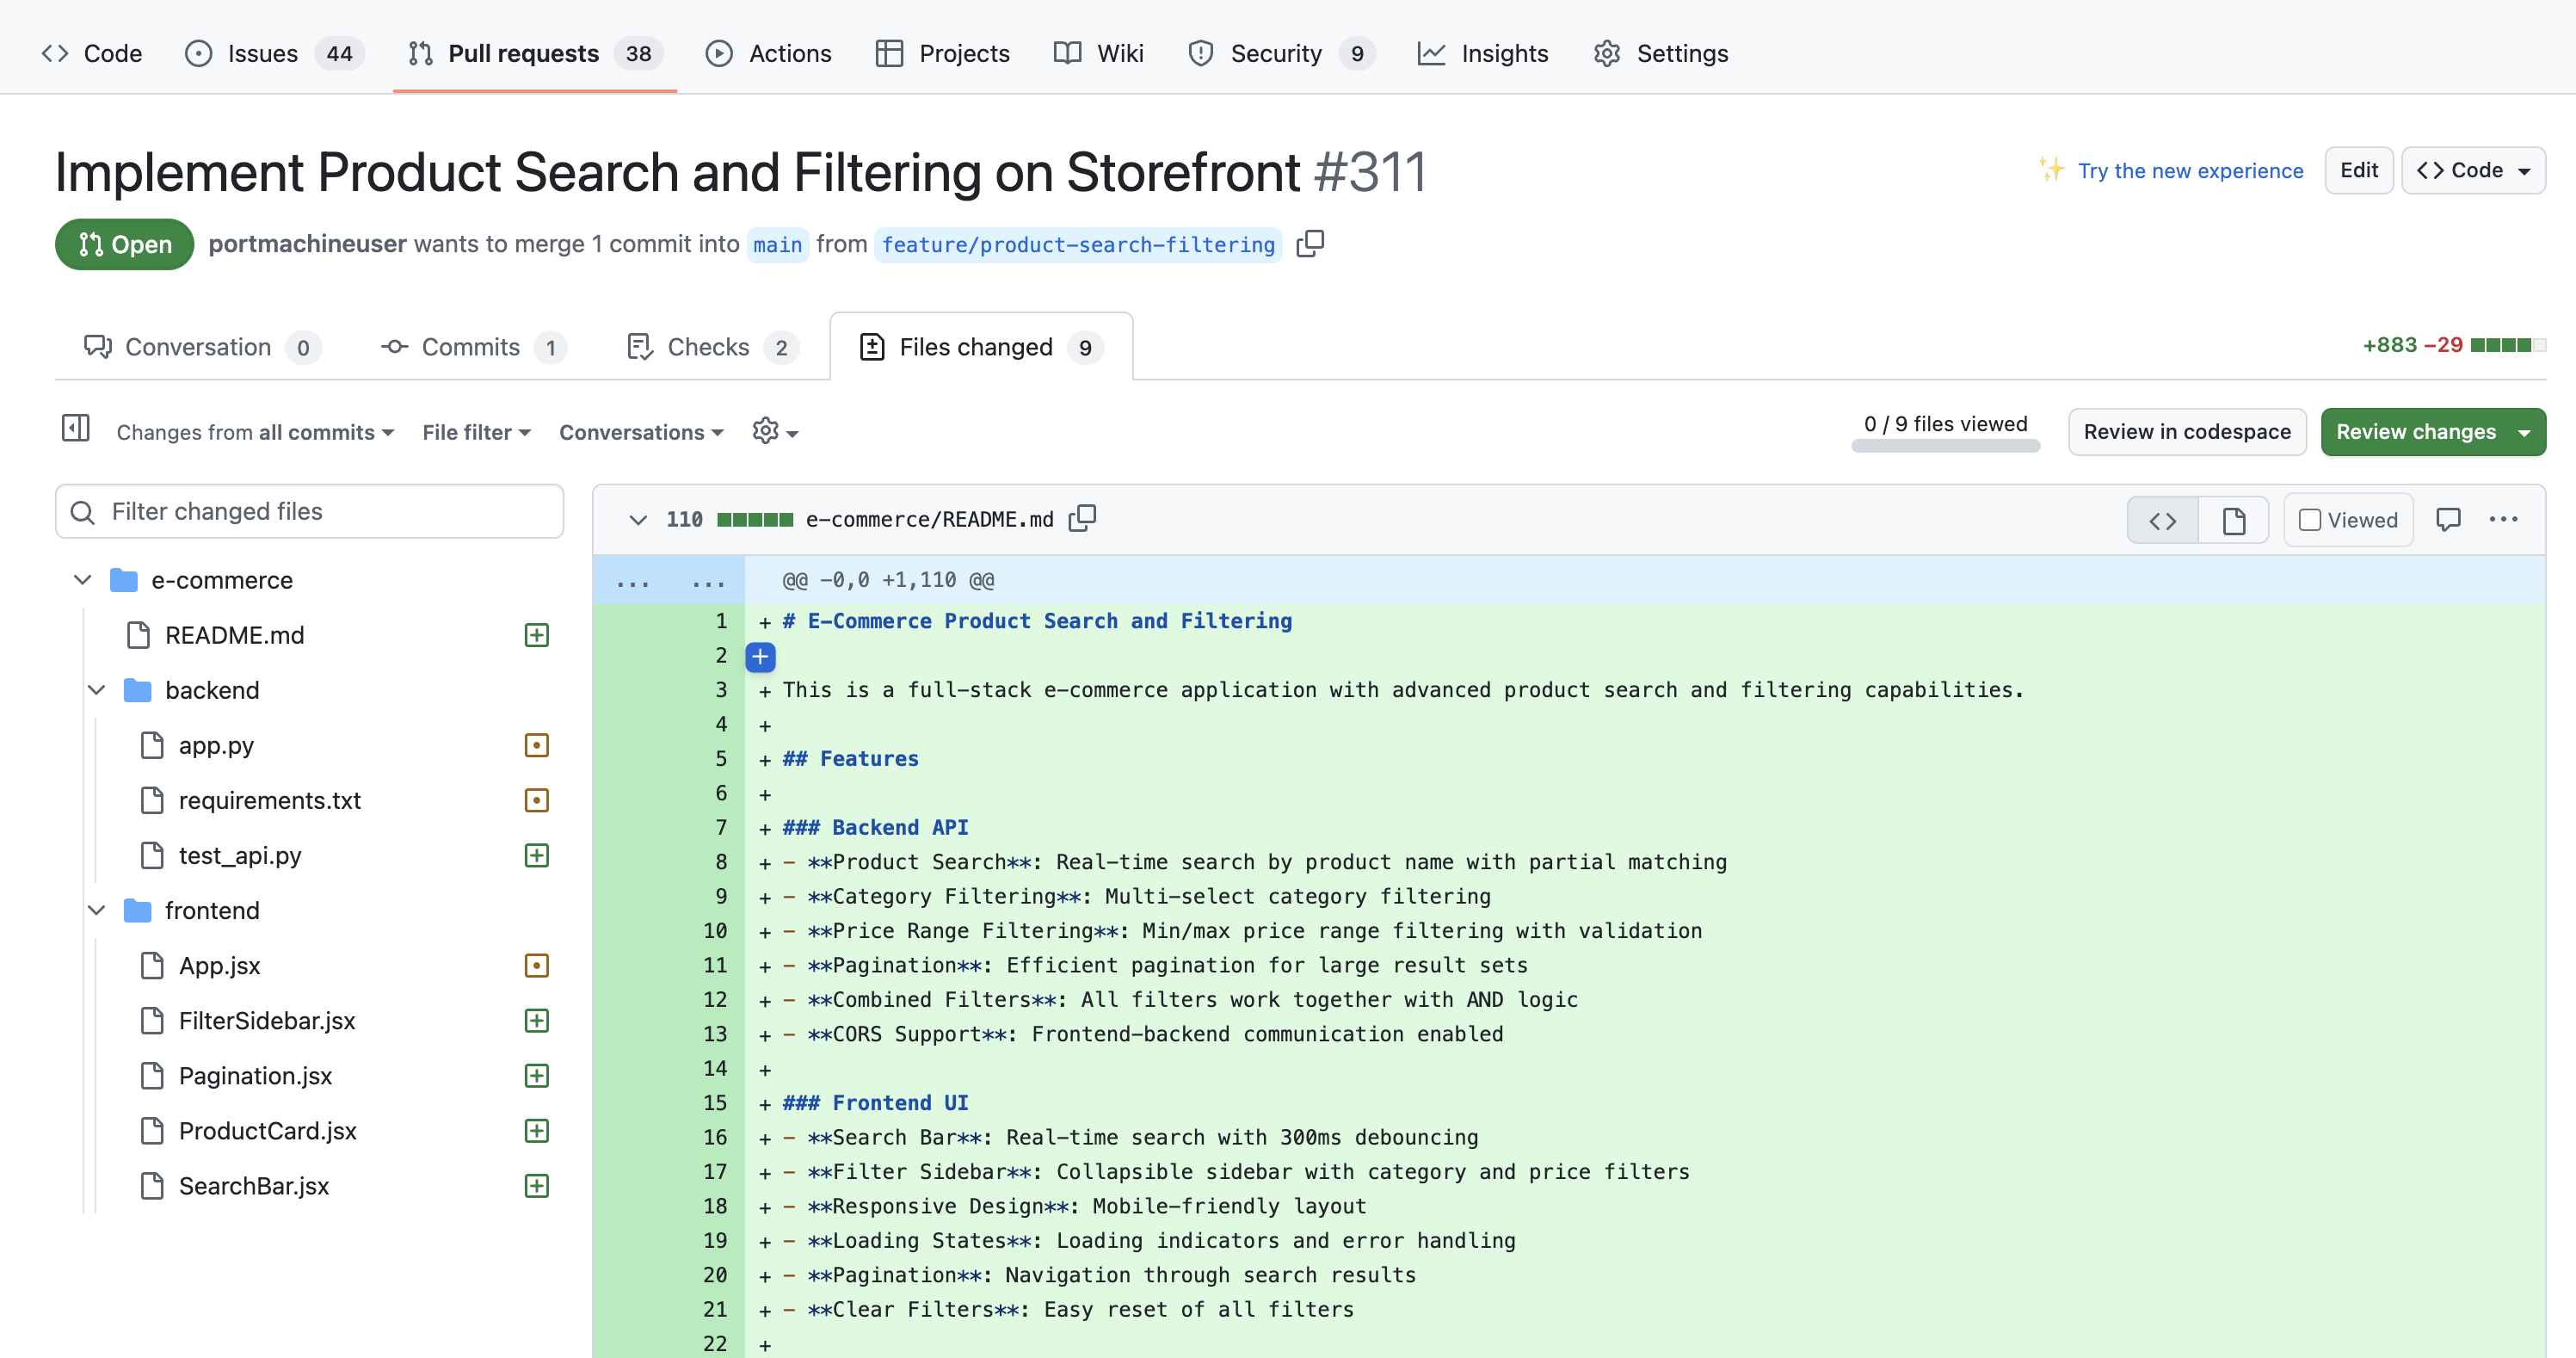
Task: Collapse the README.md diff chevron
Action: click(637, 520)
